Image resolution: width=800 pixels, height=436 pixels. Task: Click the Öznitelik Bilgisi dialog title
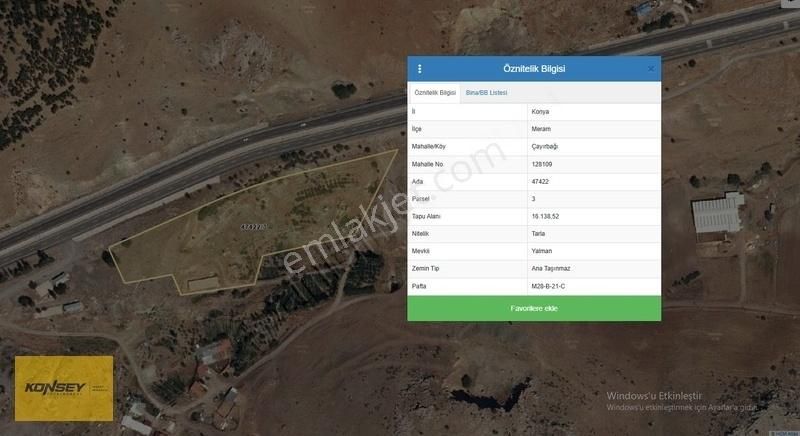coord(534,69)
